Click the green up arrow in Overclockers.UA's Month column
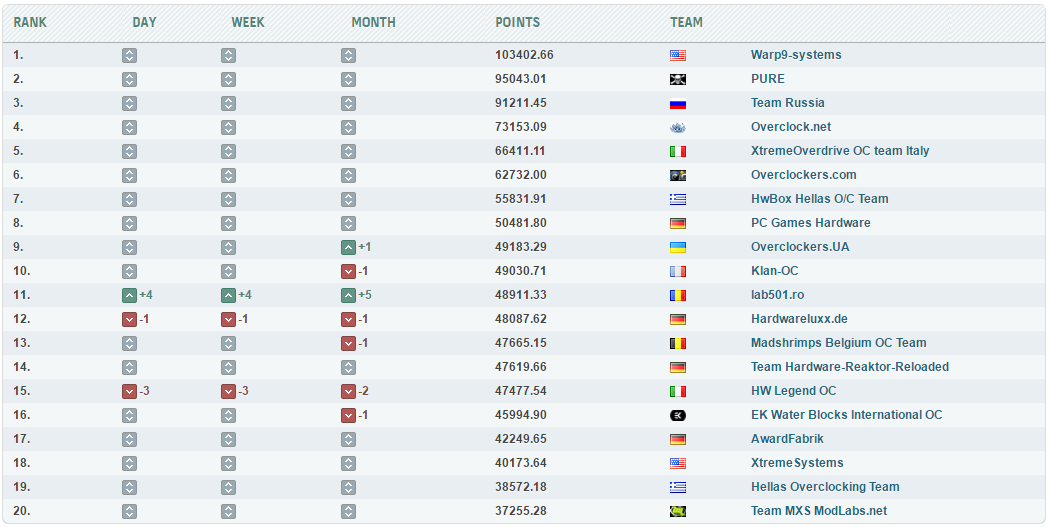 (348, 247)
